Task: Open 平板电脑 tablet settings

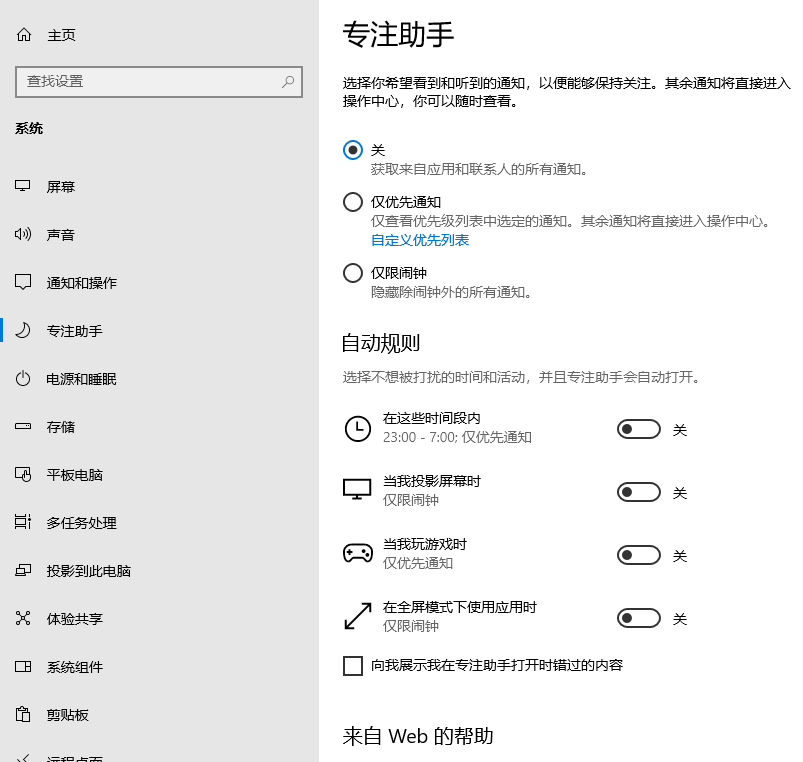Action: click(x=23, y=474)
